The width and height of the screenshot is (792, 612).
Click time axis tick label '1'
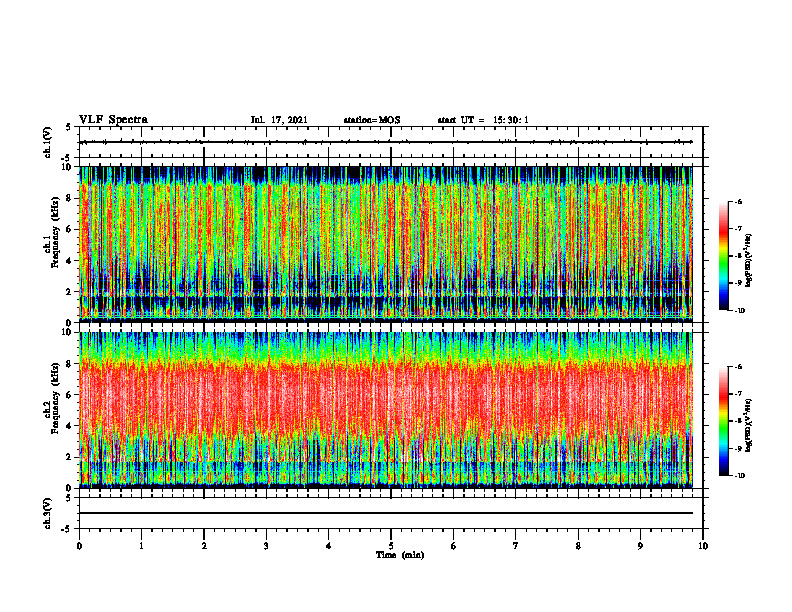click(x=141, y=546)
